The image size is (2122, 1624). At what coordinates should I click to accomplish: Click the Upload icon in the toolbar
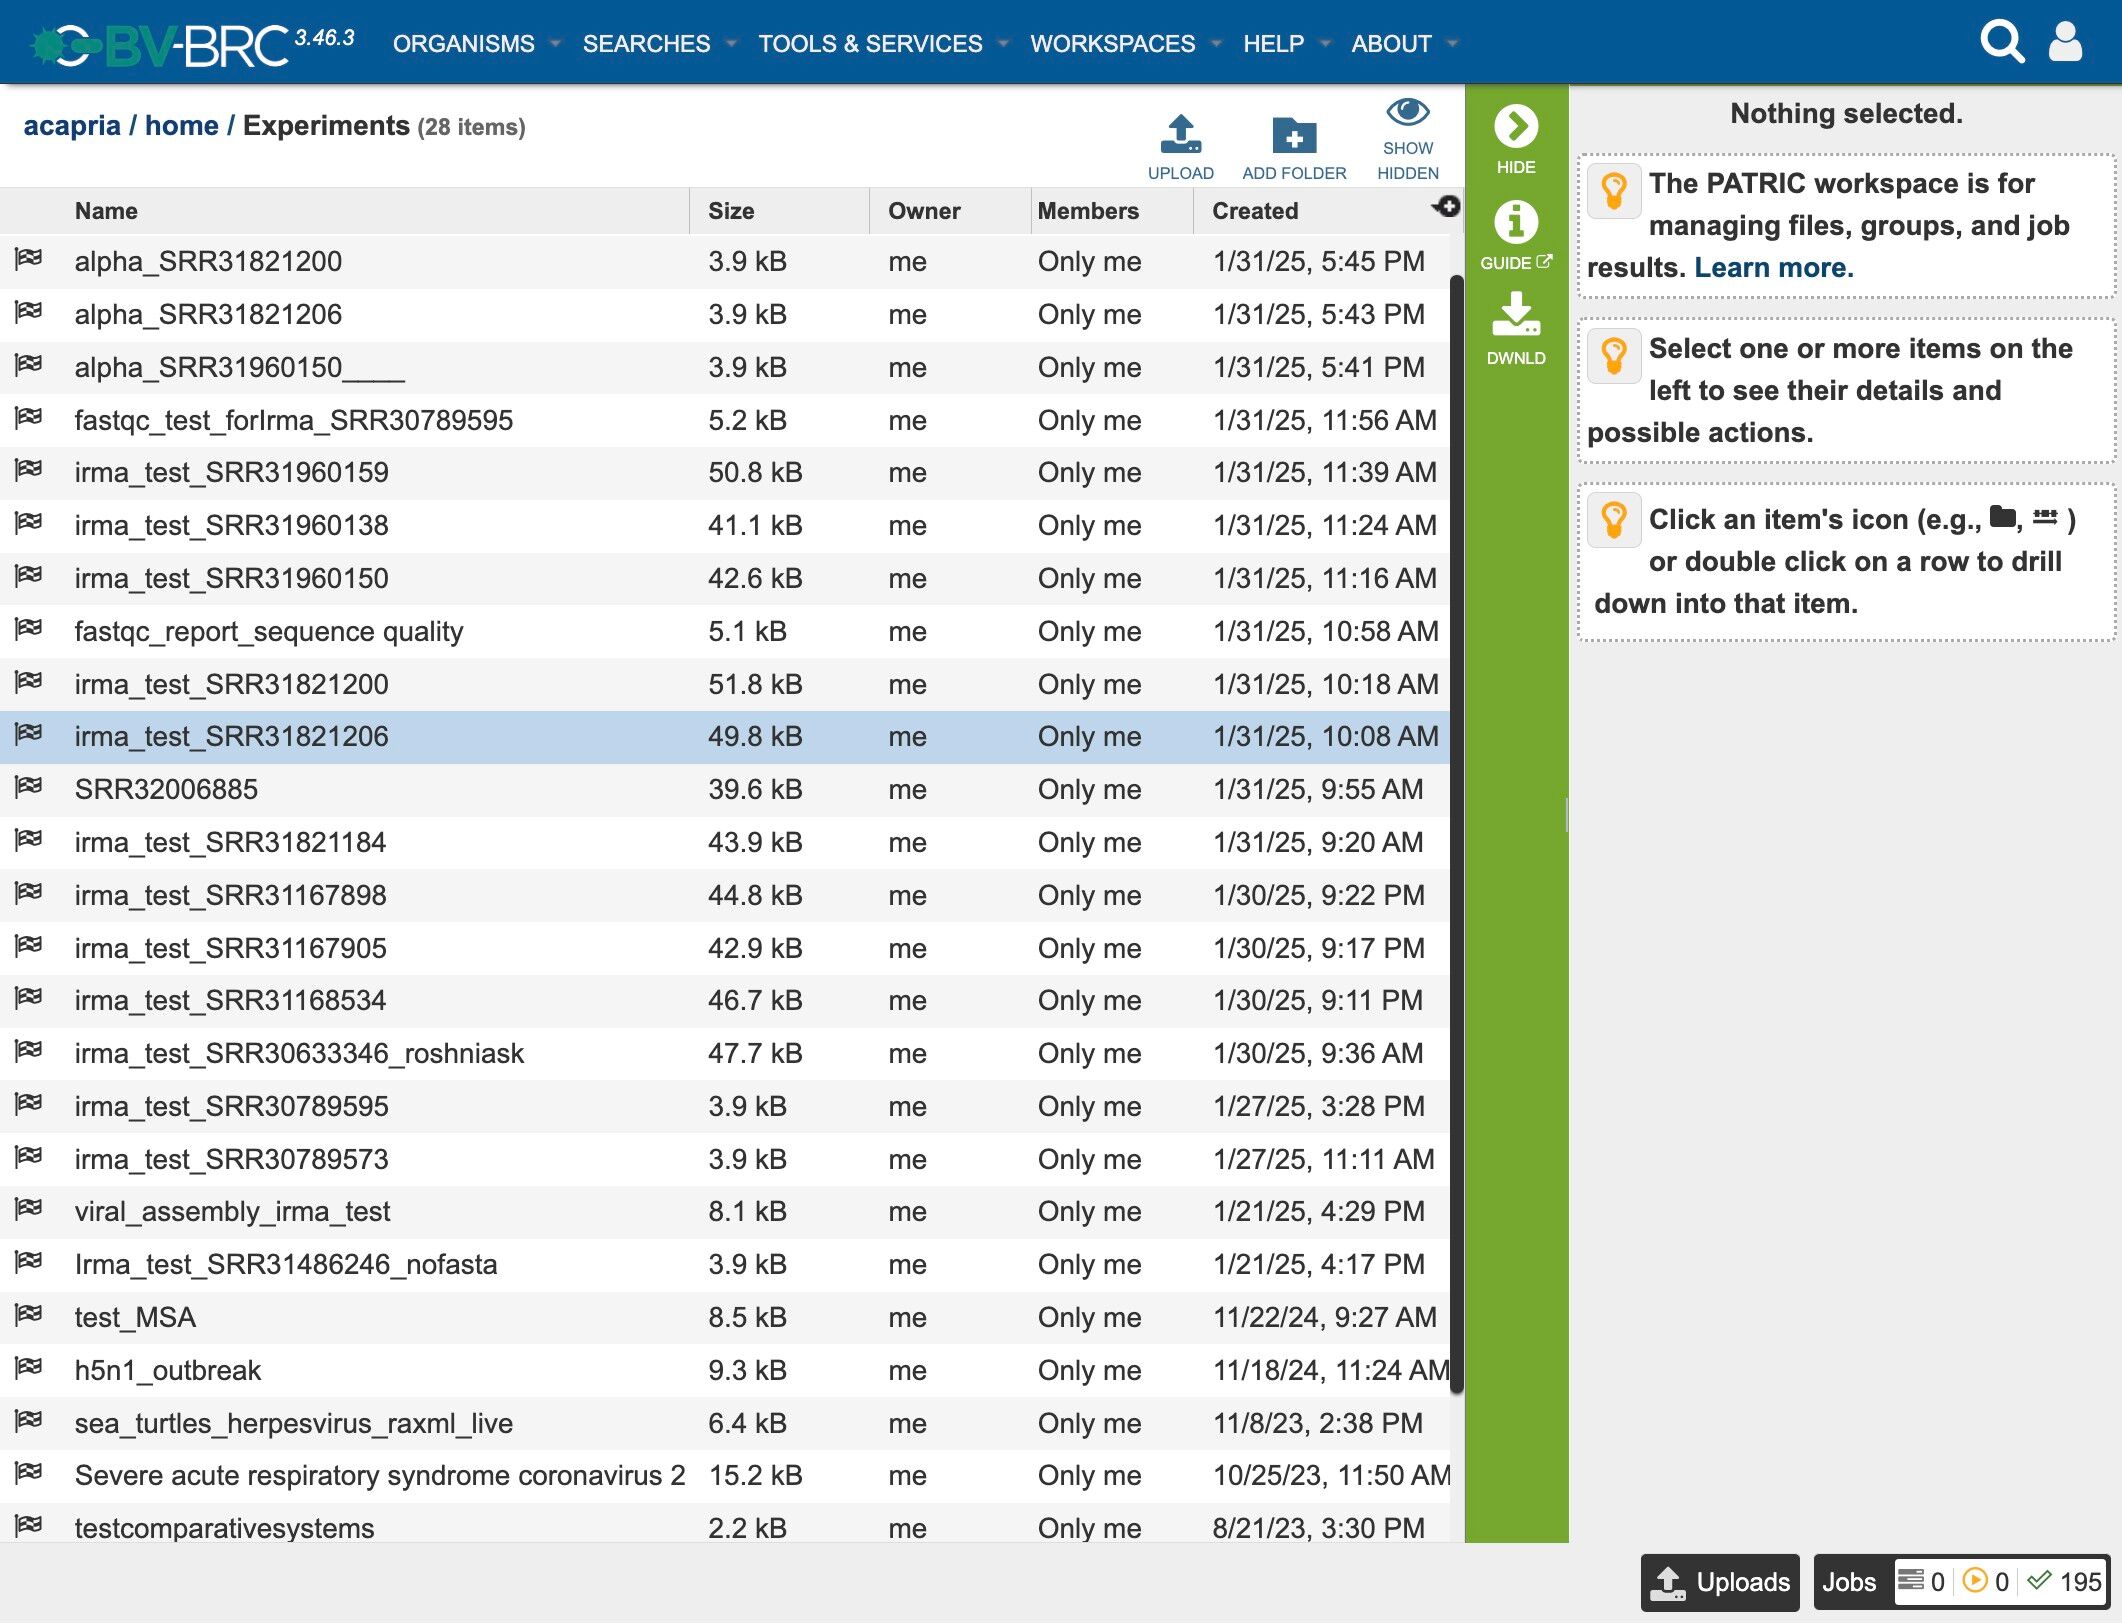point(1180,135)
